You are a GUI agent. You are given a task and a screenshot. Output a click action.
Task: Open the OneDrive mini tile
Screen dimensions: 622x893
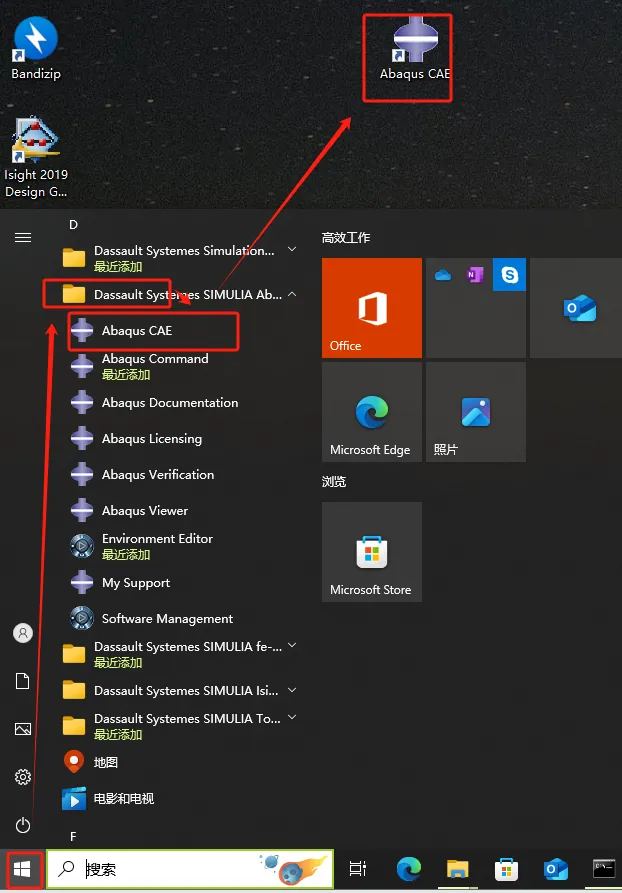click(x=443, y=275)
